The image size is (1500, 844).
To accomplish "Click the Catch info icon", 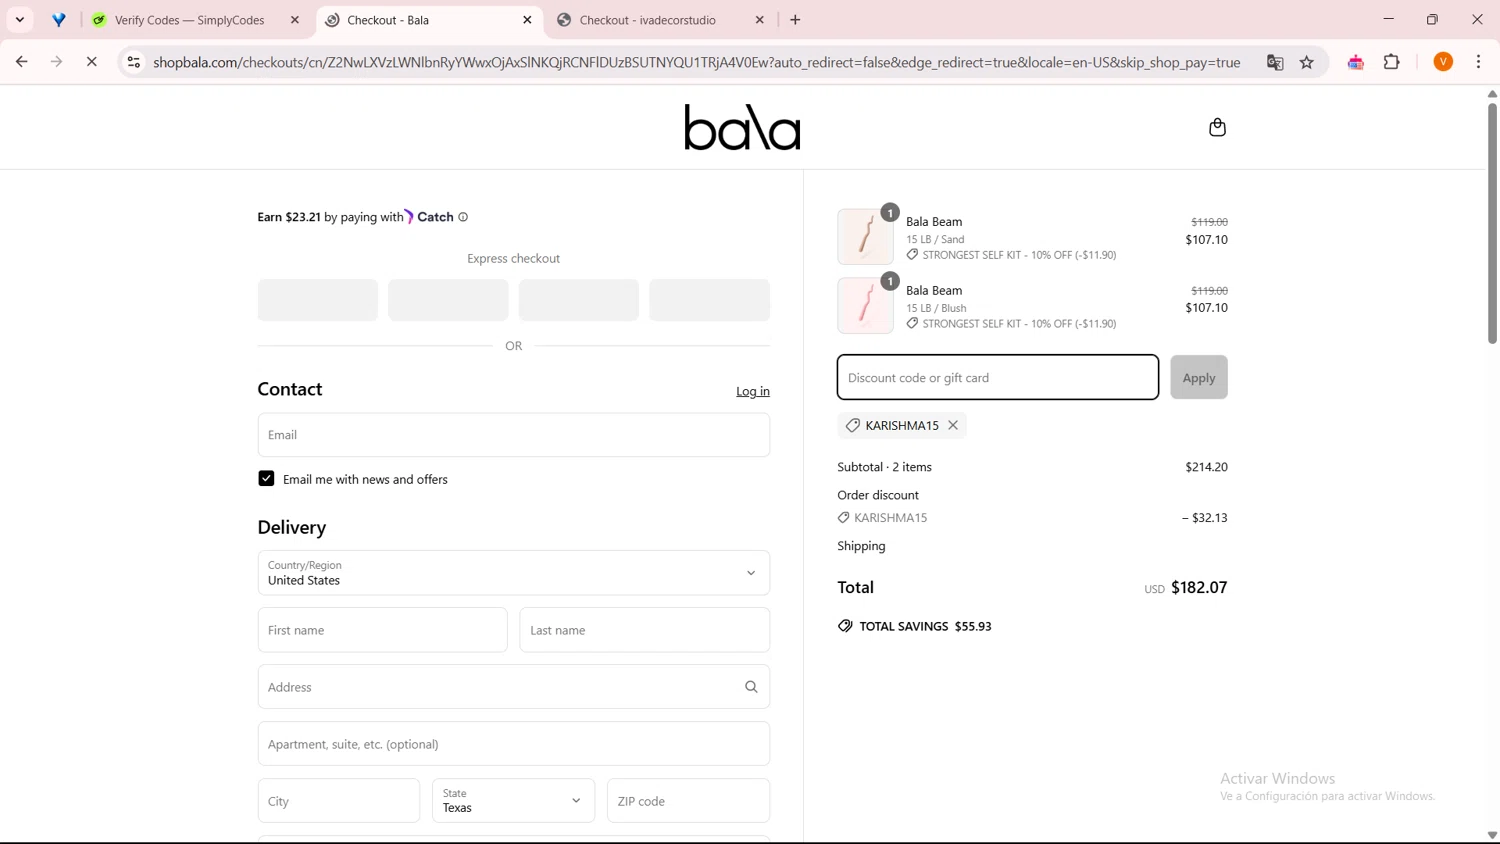I will click(463, 217).
